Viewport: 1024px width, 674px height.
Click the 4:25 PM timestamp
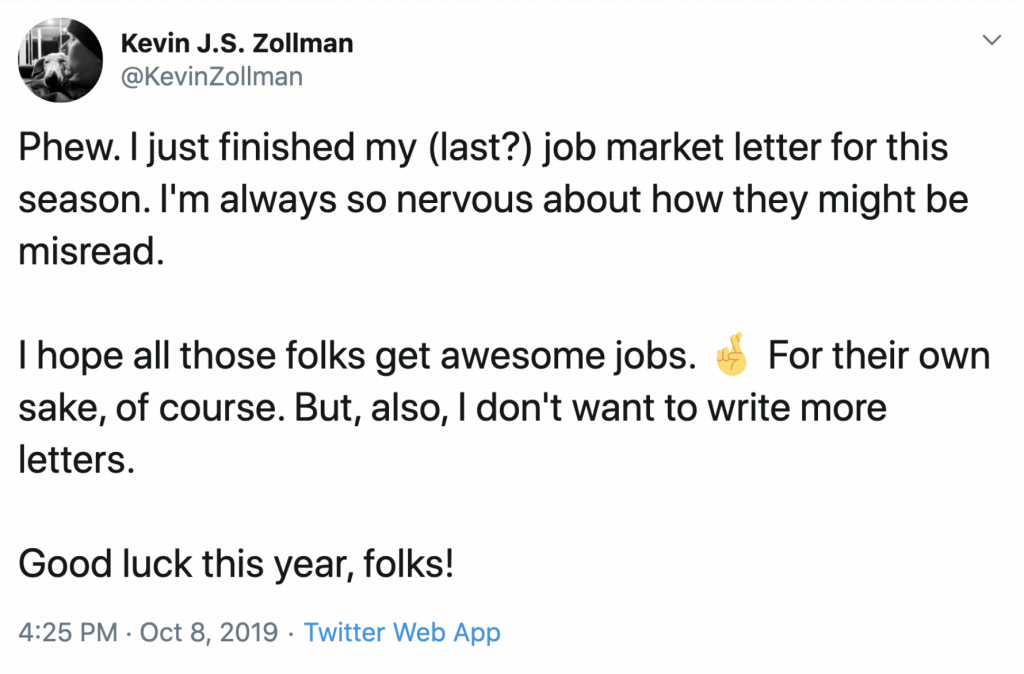(x=66, y=632)
